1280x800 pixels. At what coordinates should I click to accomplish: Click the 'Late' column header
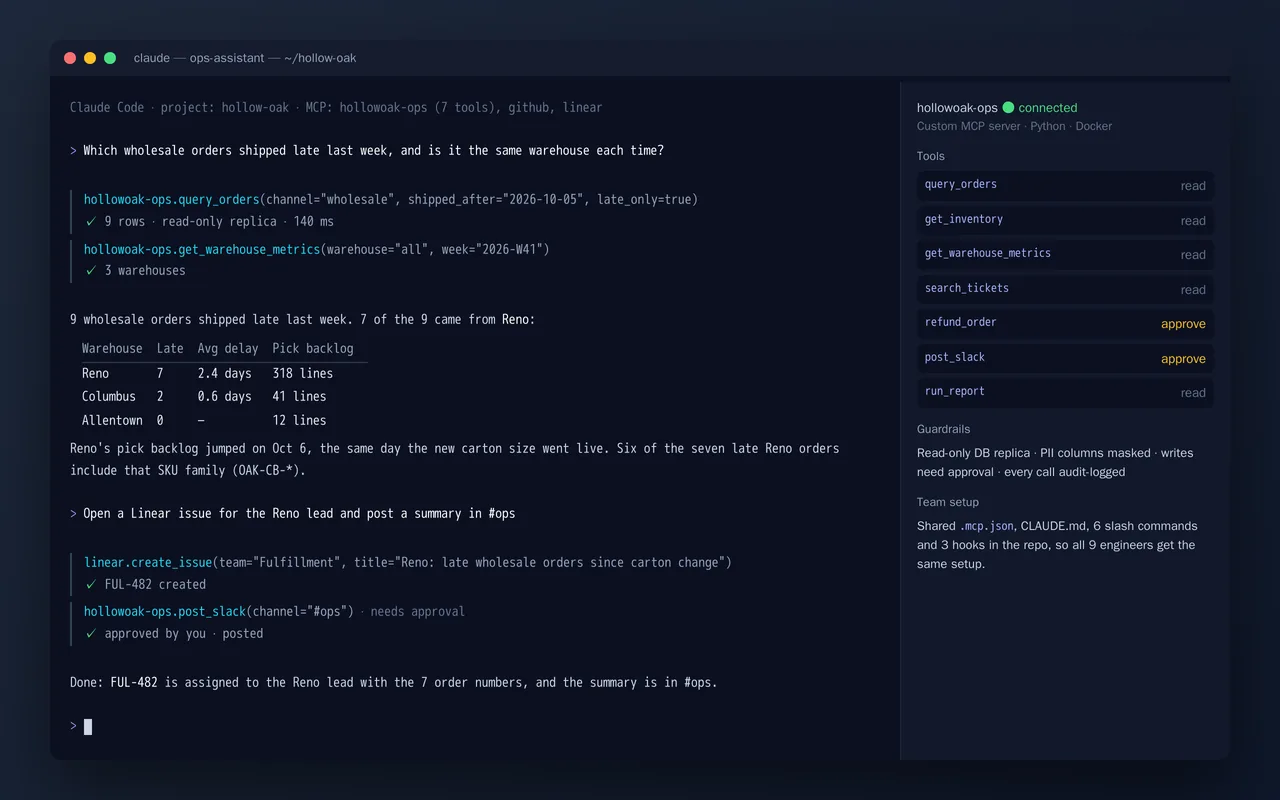170,349
